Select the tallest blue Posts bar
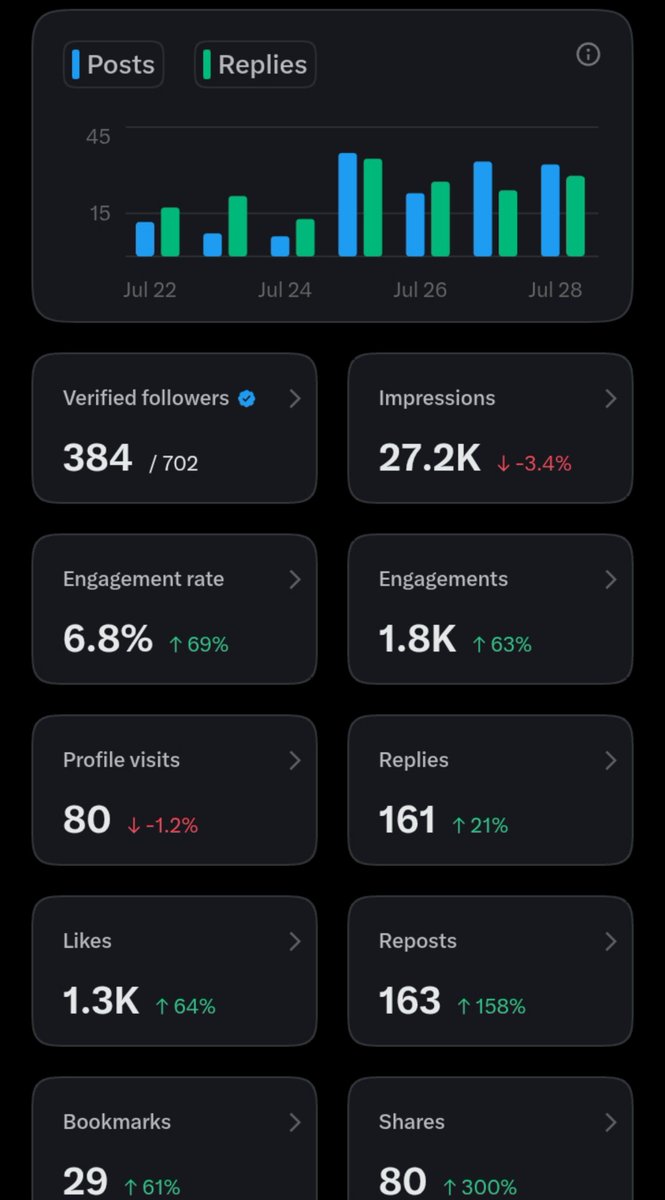The image size is (665, 1200). point(348,205)
